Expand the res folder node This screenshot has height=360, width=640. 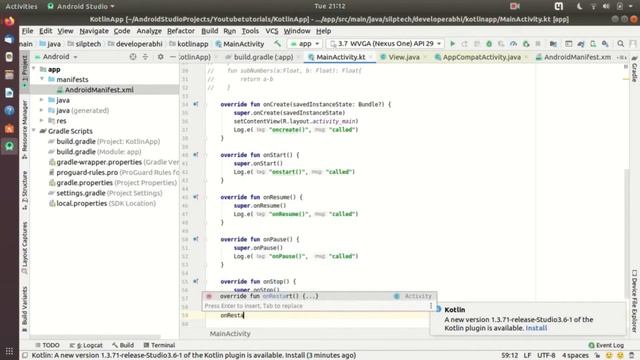coord(42,120)
